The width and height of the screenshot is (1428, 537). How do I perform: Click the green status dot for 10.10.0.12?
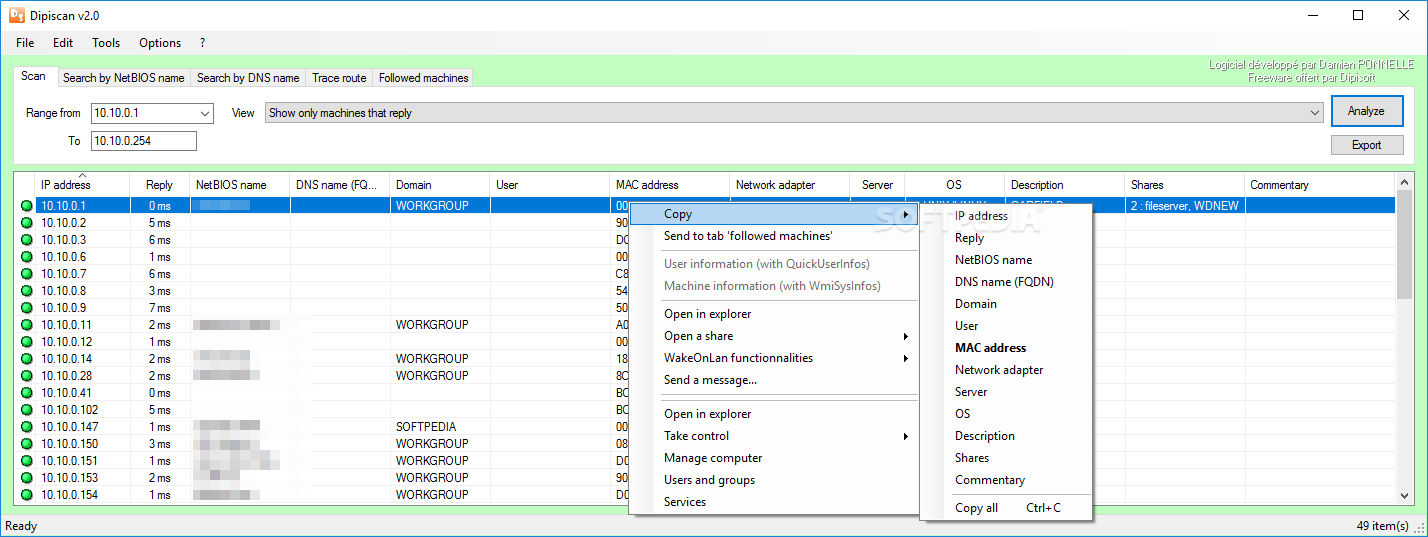click(26, 342)
